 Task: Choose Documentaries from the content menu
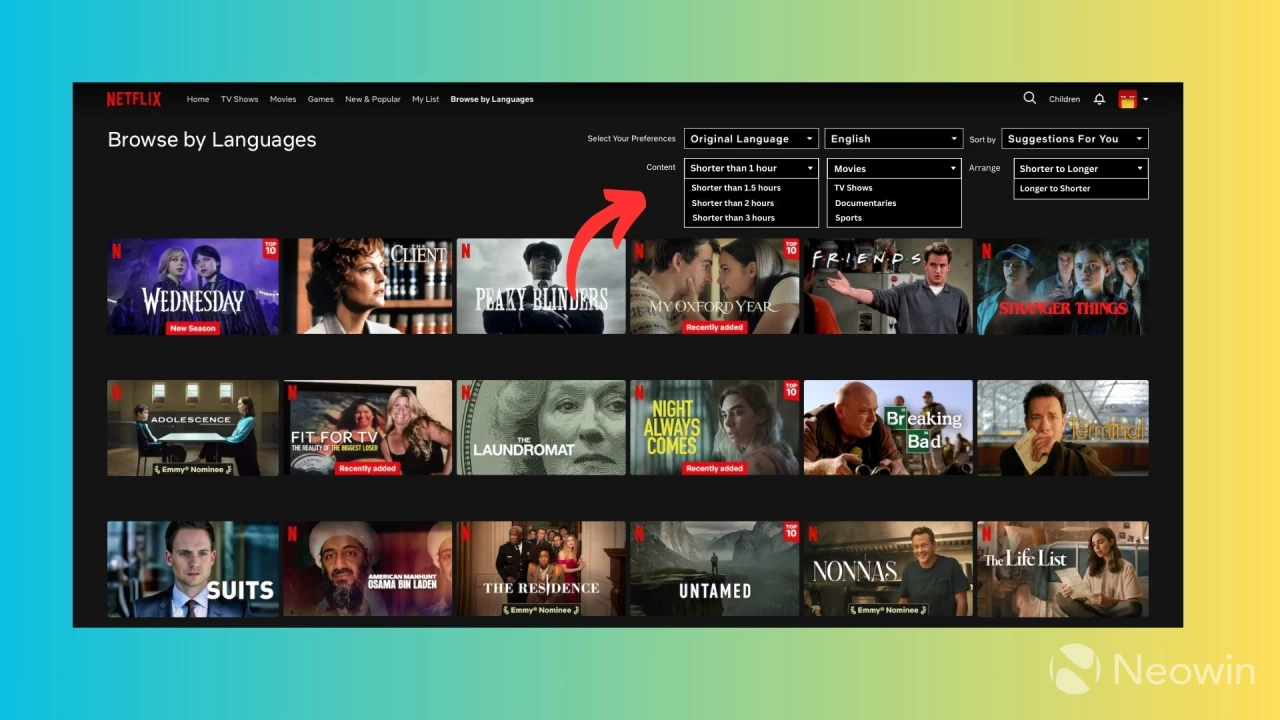point(865,202)
